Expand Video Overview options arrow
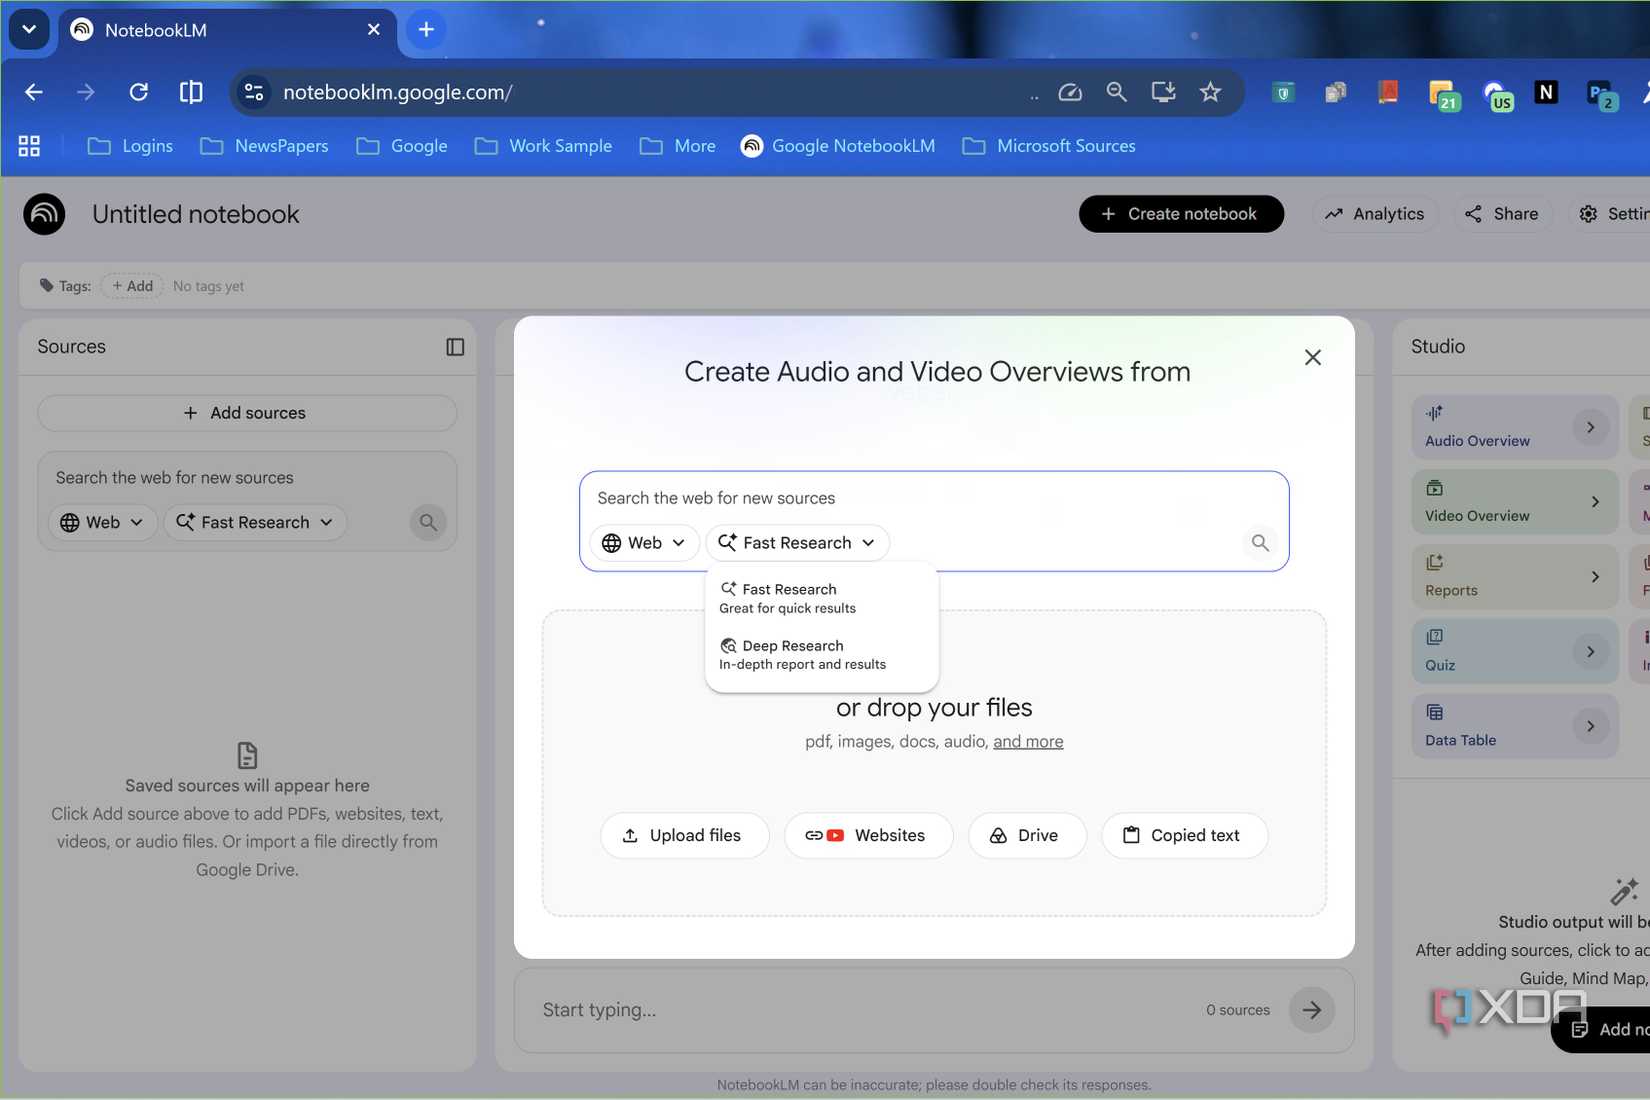The height and width of the screenshot is (1100, 1650). [1595, 502]
